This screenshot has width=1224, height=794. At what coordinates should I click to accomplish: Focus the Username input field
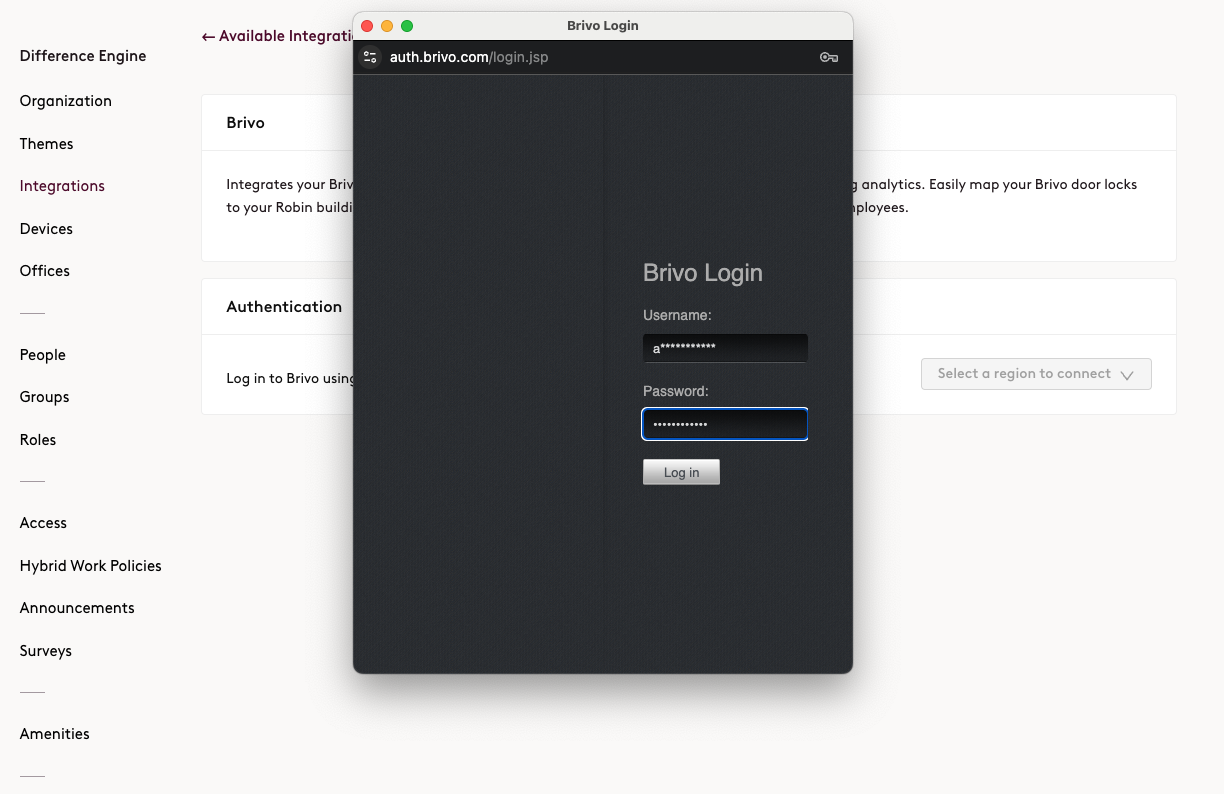click(x=725, y=348)
